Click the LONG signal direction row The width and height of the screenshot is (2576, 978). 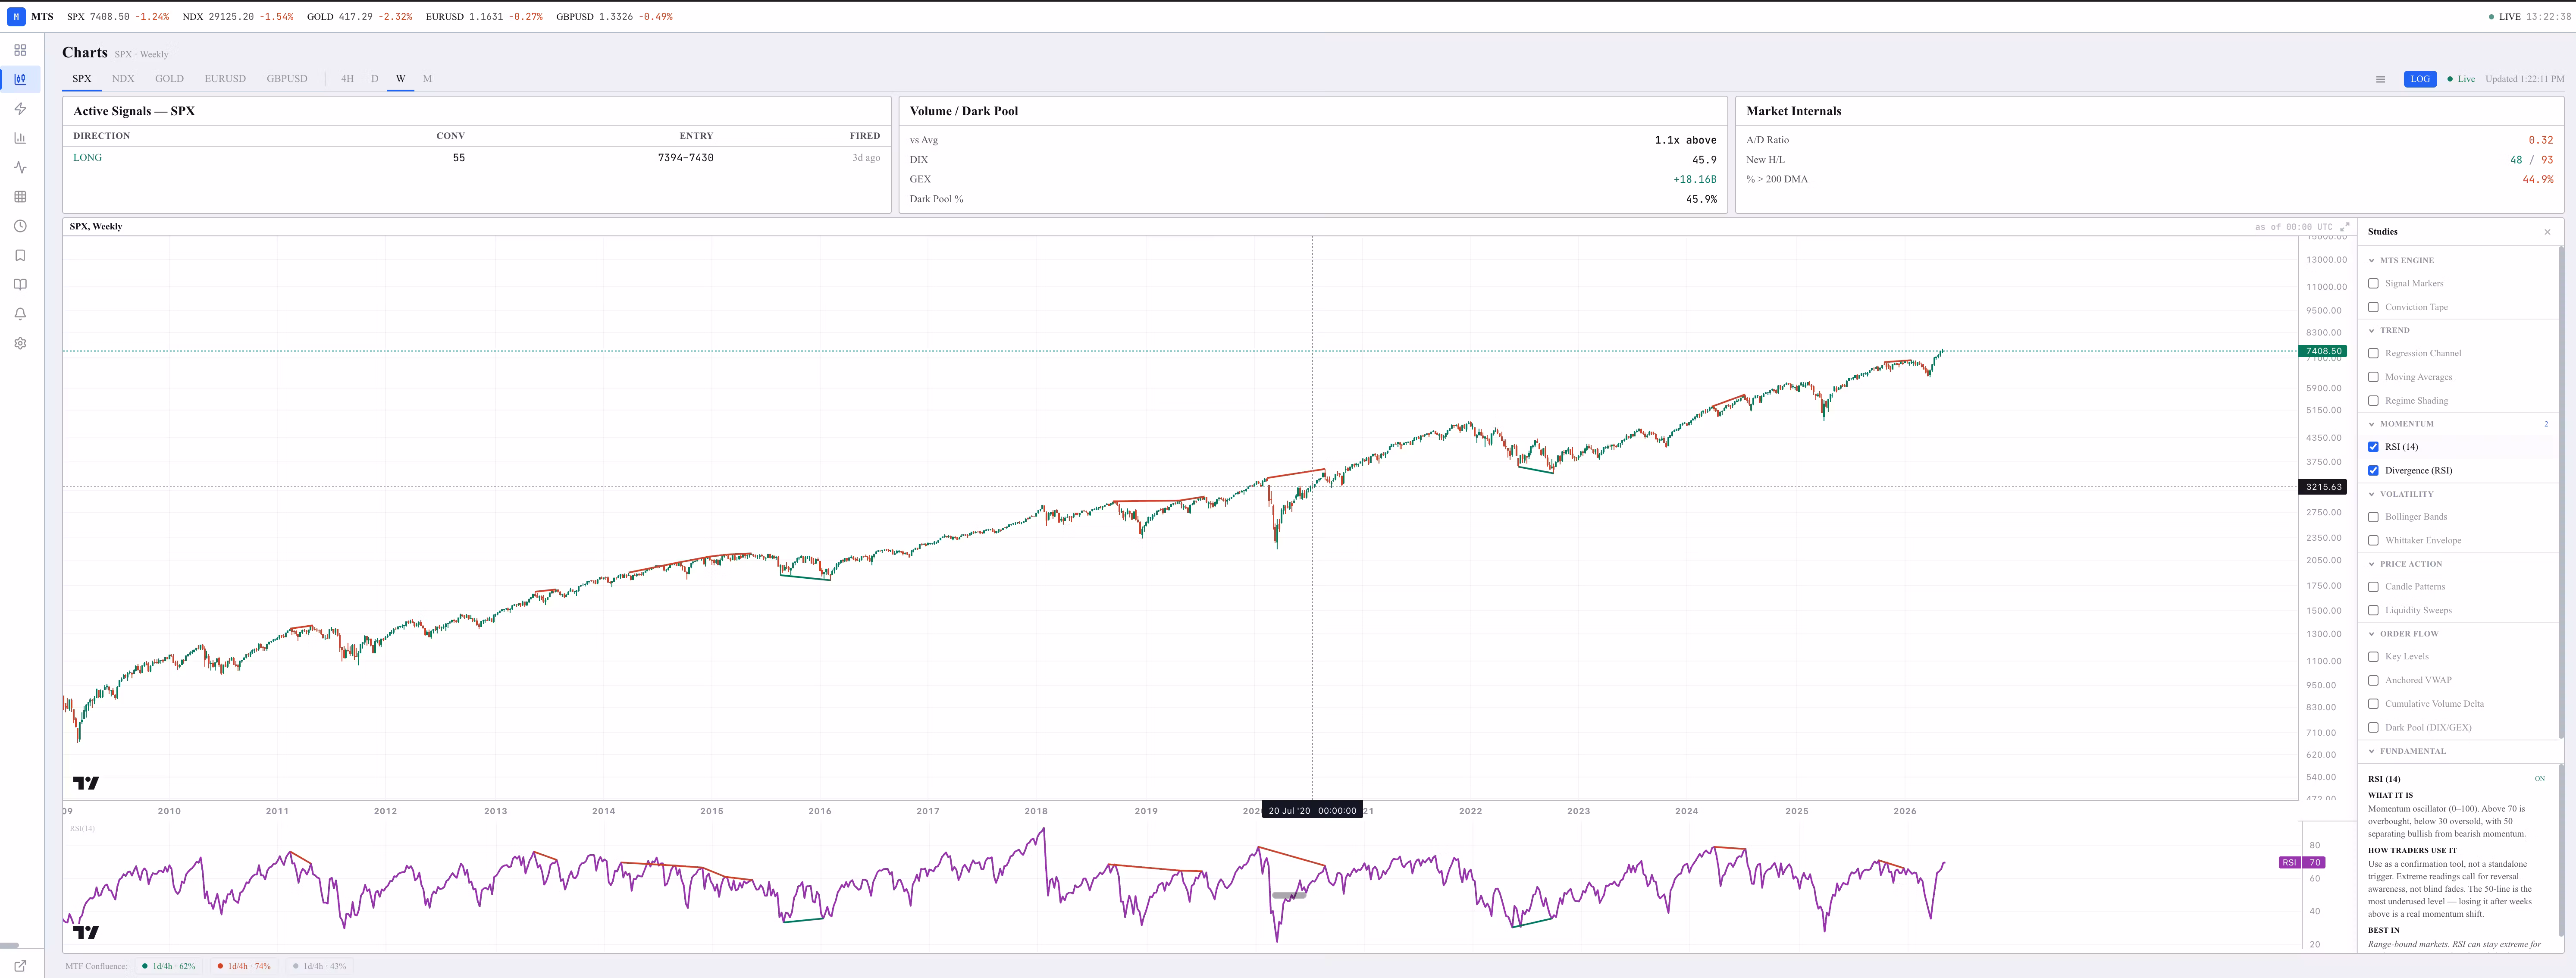tap(476, 158)
